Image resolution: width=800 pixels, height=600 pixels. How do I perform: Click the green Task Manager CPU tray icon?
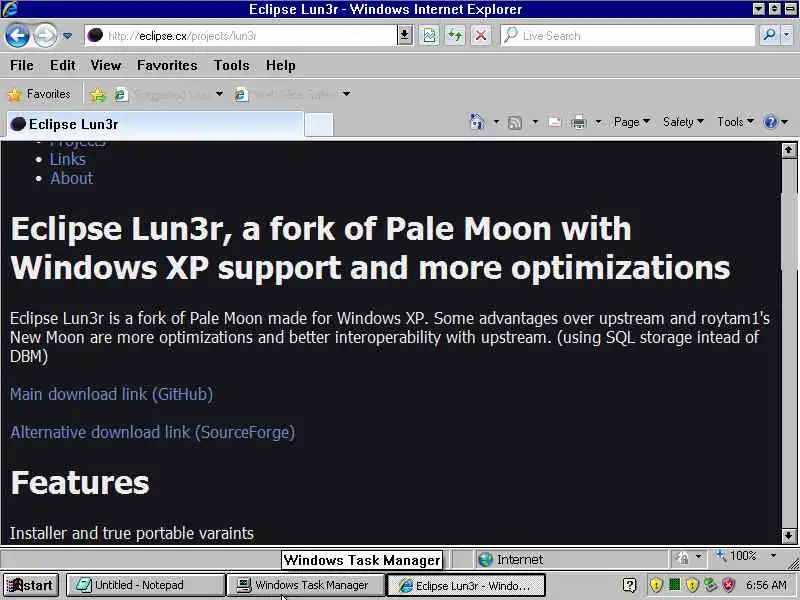click(x=674, y=584)
